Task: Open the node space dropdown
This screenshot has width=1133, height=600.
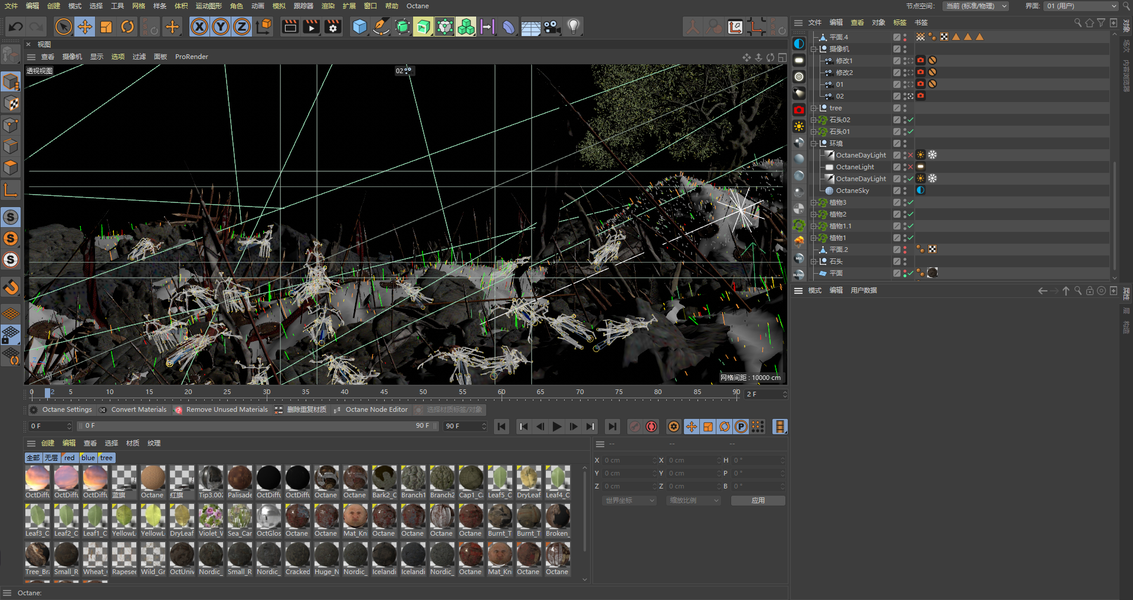Action: (976, 6)
